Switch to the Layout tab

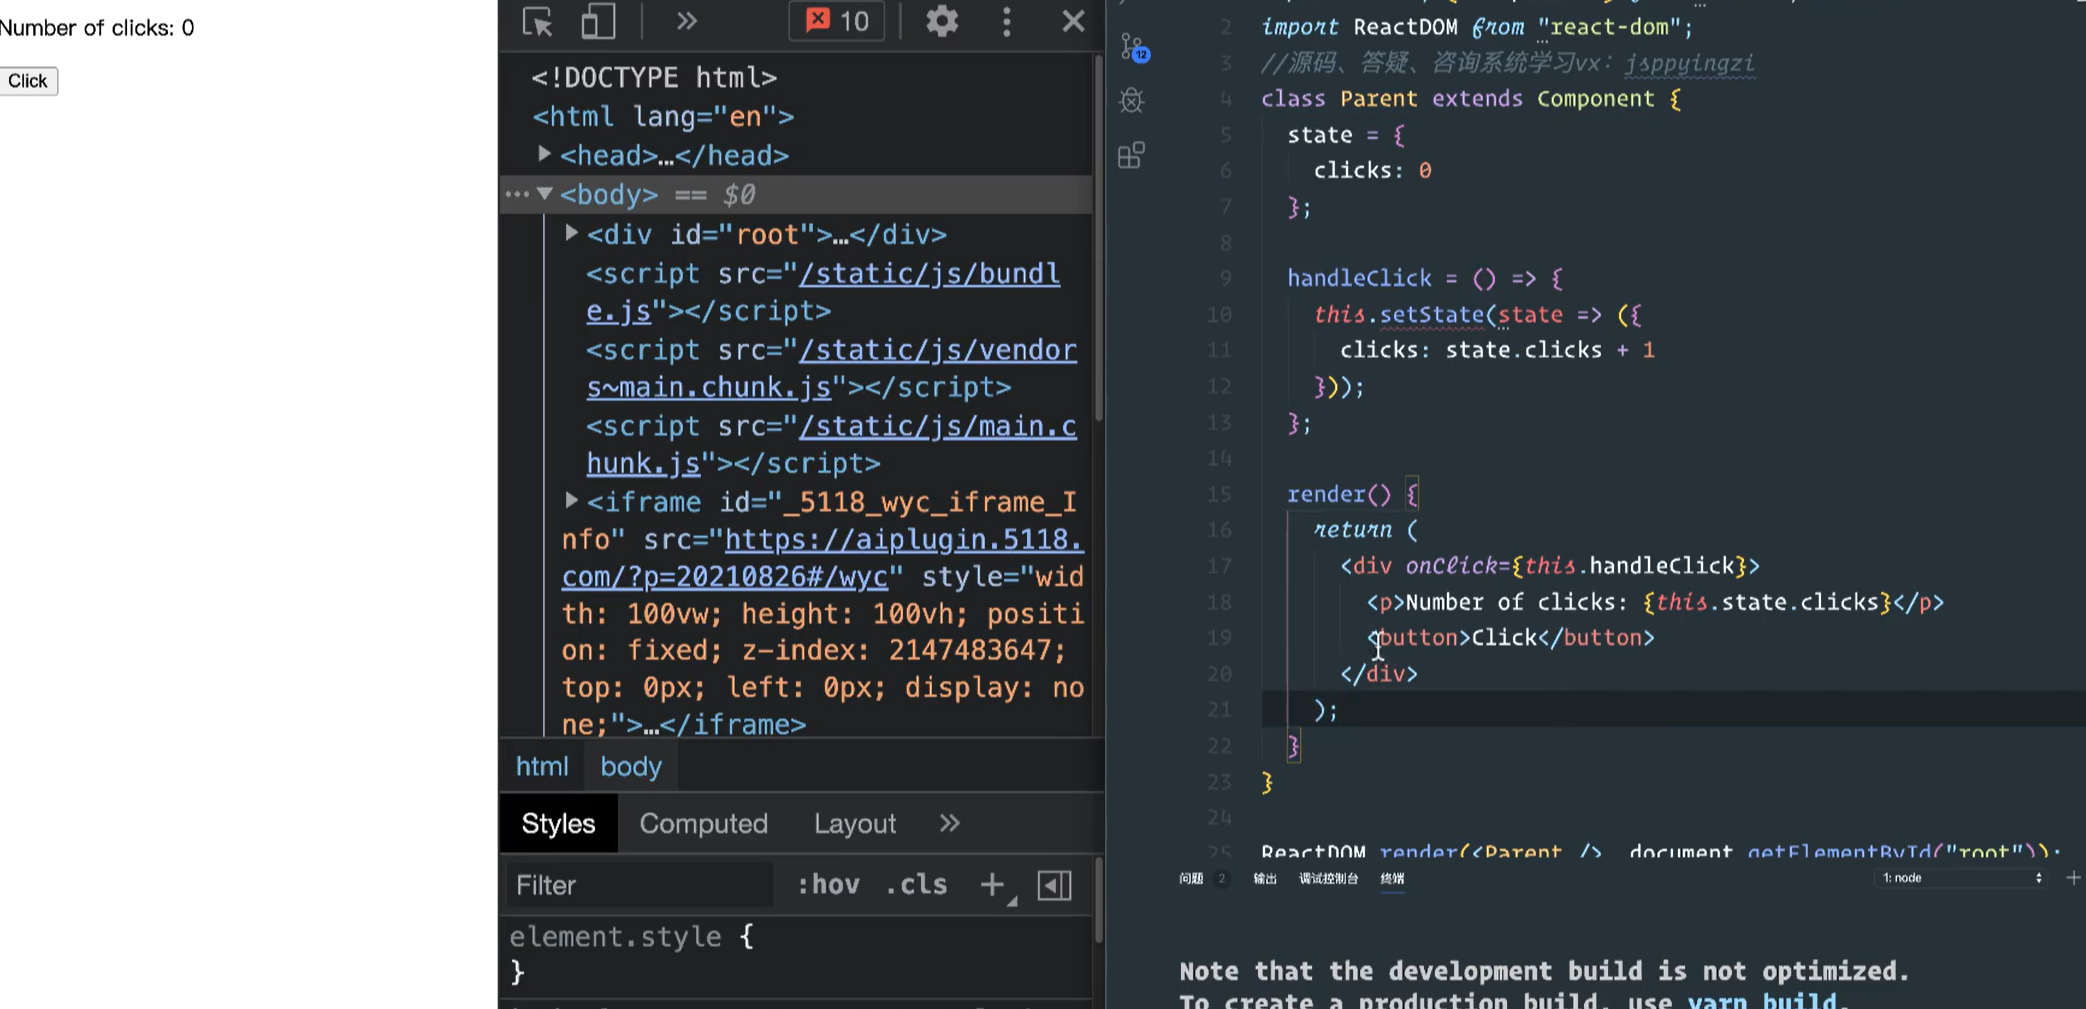coord(854,823)
